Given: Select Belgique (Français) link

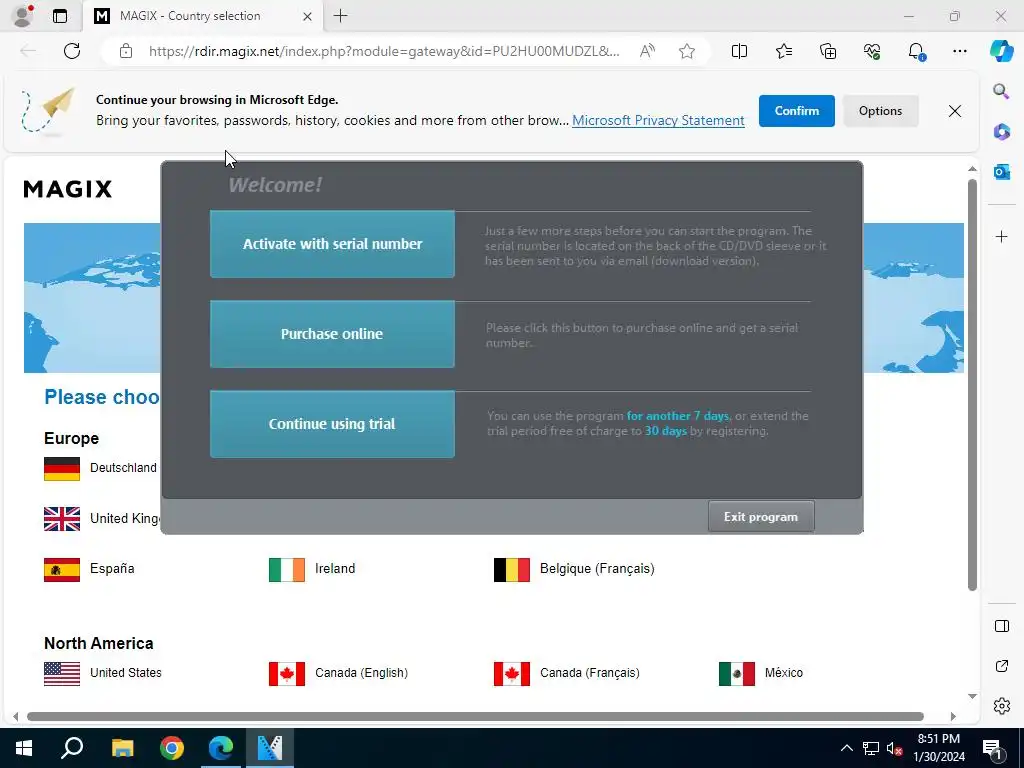Looking at the screenshot, I should (x=597, y=568).
